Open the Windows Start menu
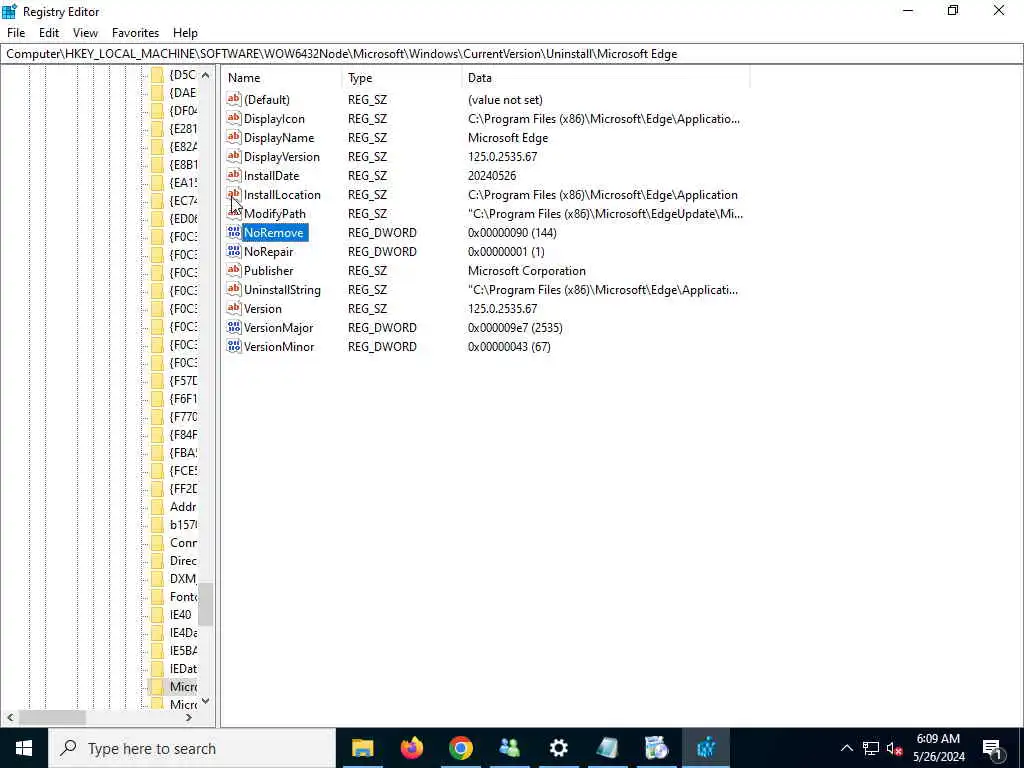Viewport: 1024px width, 768px height. coord(24,748)
